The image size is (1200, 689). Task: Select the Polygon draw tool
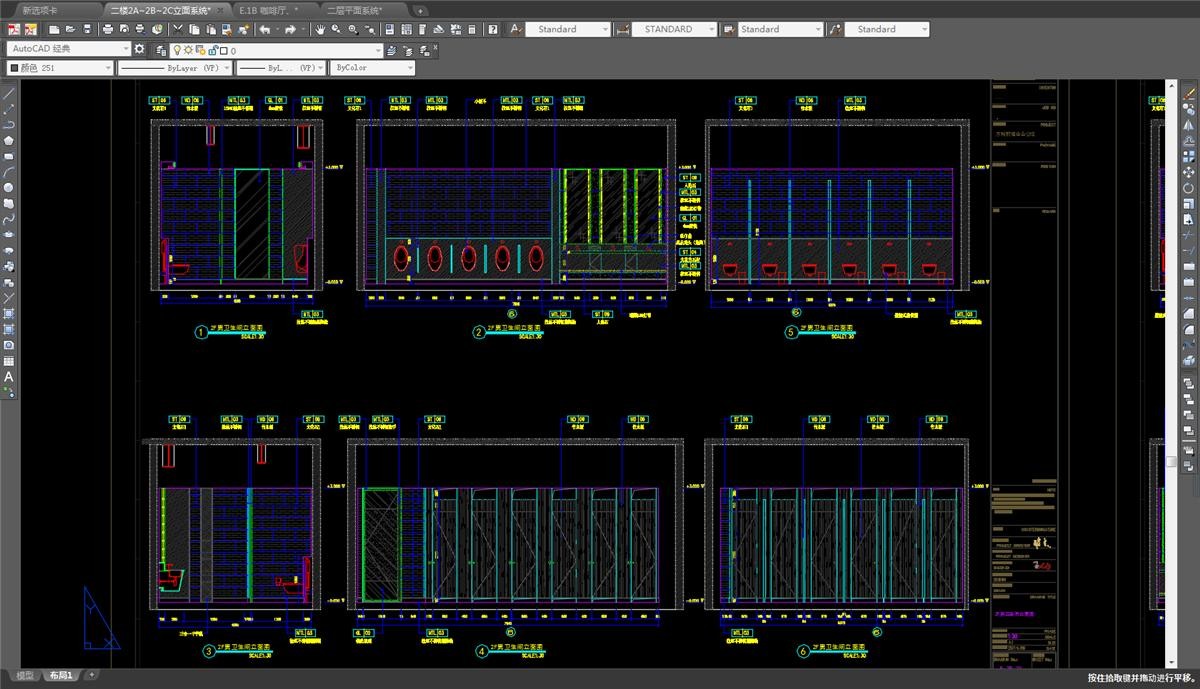9,141
